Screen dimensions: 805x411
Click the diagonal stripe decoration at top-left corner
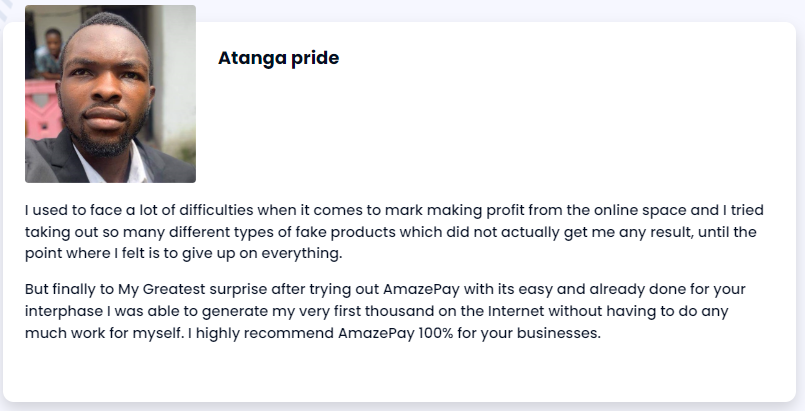pos(5,9)
